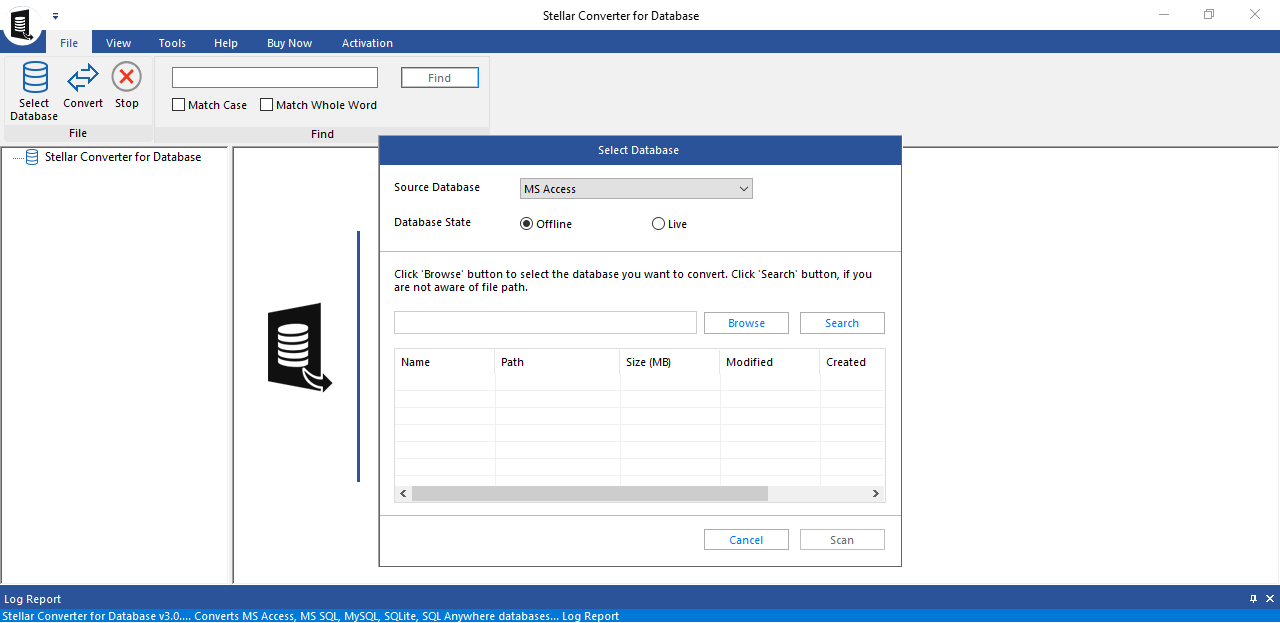Viewport: 1280px width, 623px height.
Task: Sort by the Size (MB) column header
Action: pyautogui.click(x=670, y=362)
